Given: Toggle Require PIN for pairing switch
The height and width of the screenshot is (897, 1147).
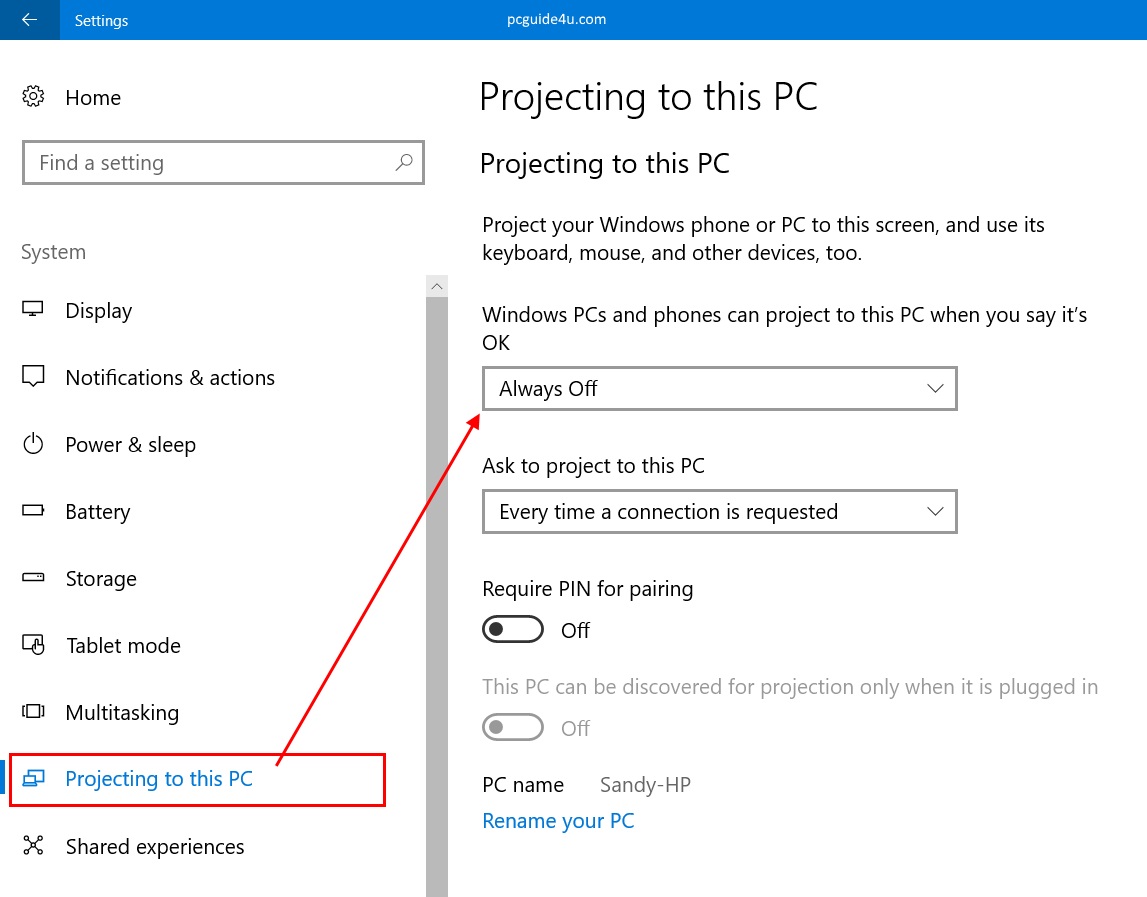Looking at the screenshot, I should (513, 630).
